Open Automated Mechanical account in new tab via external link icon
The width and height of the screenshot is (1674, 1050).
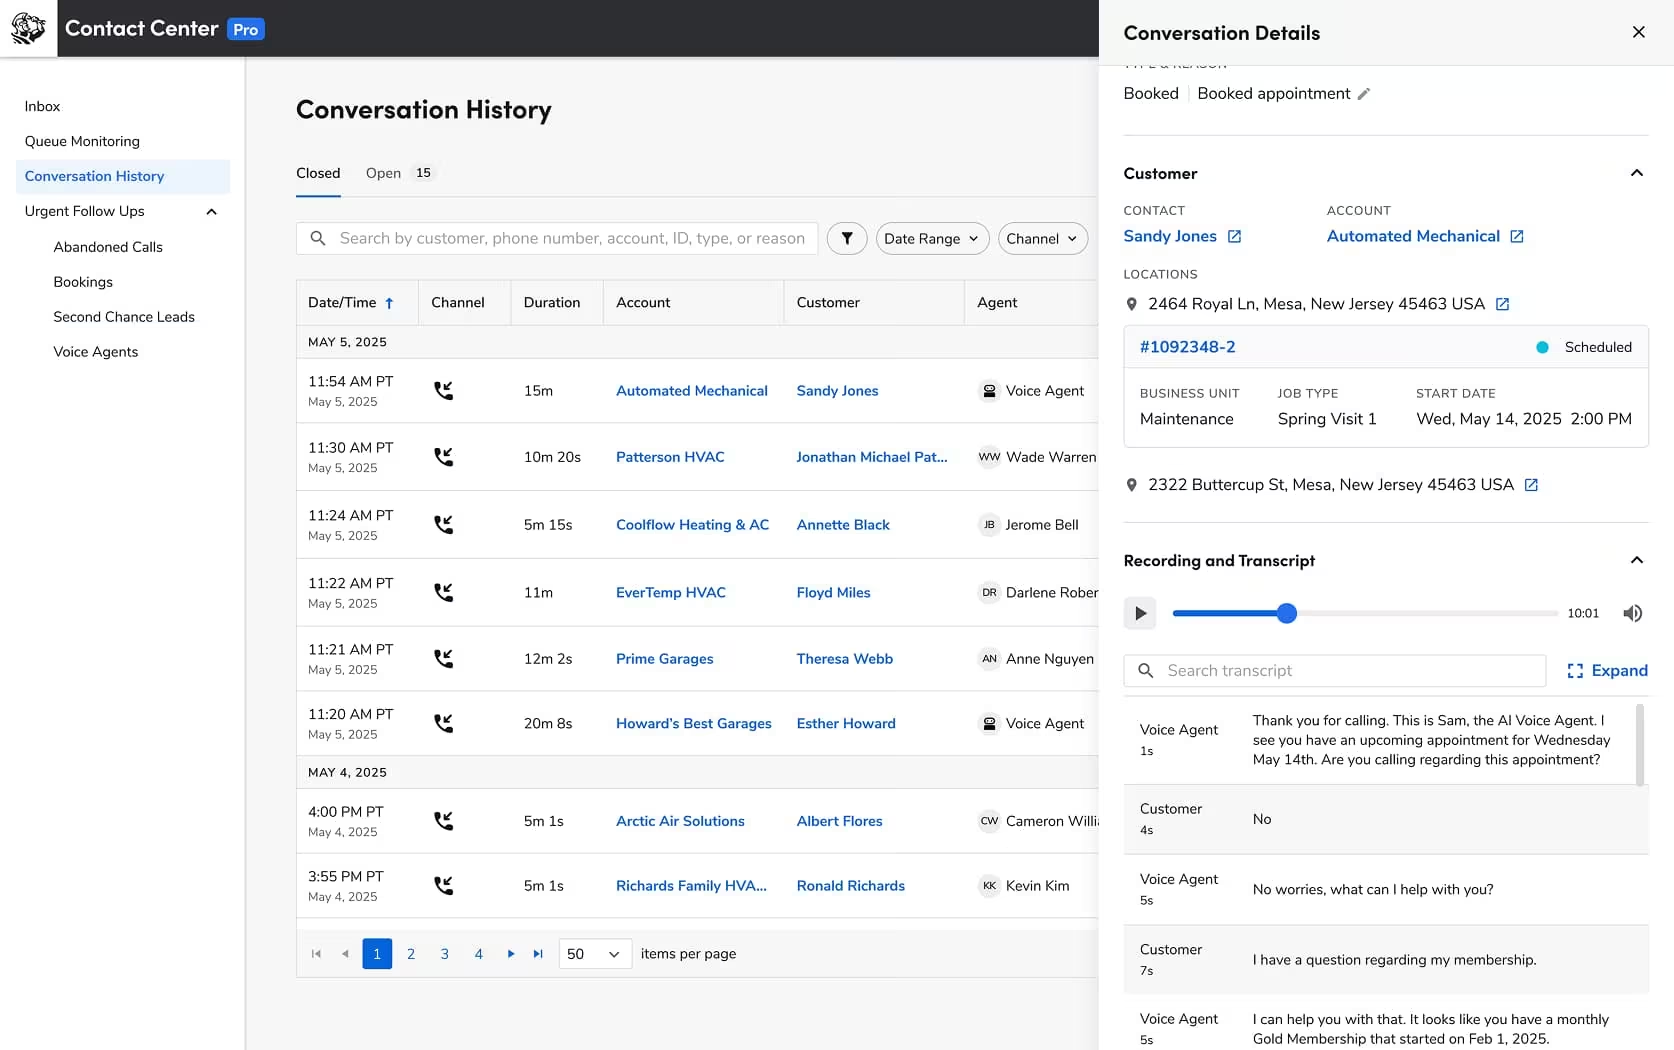click(1518, 236)
